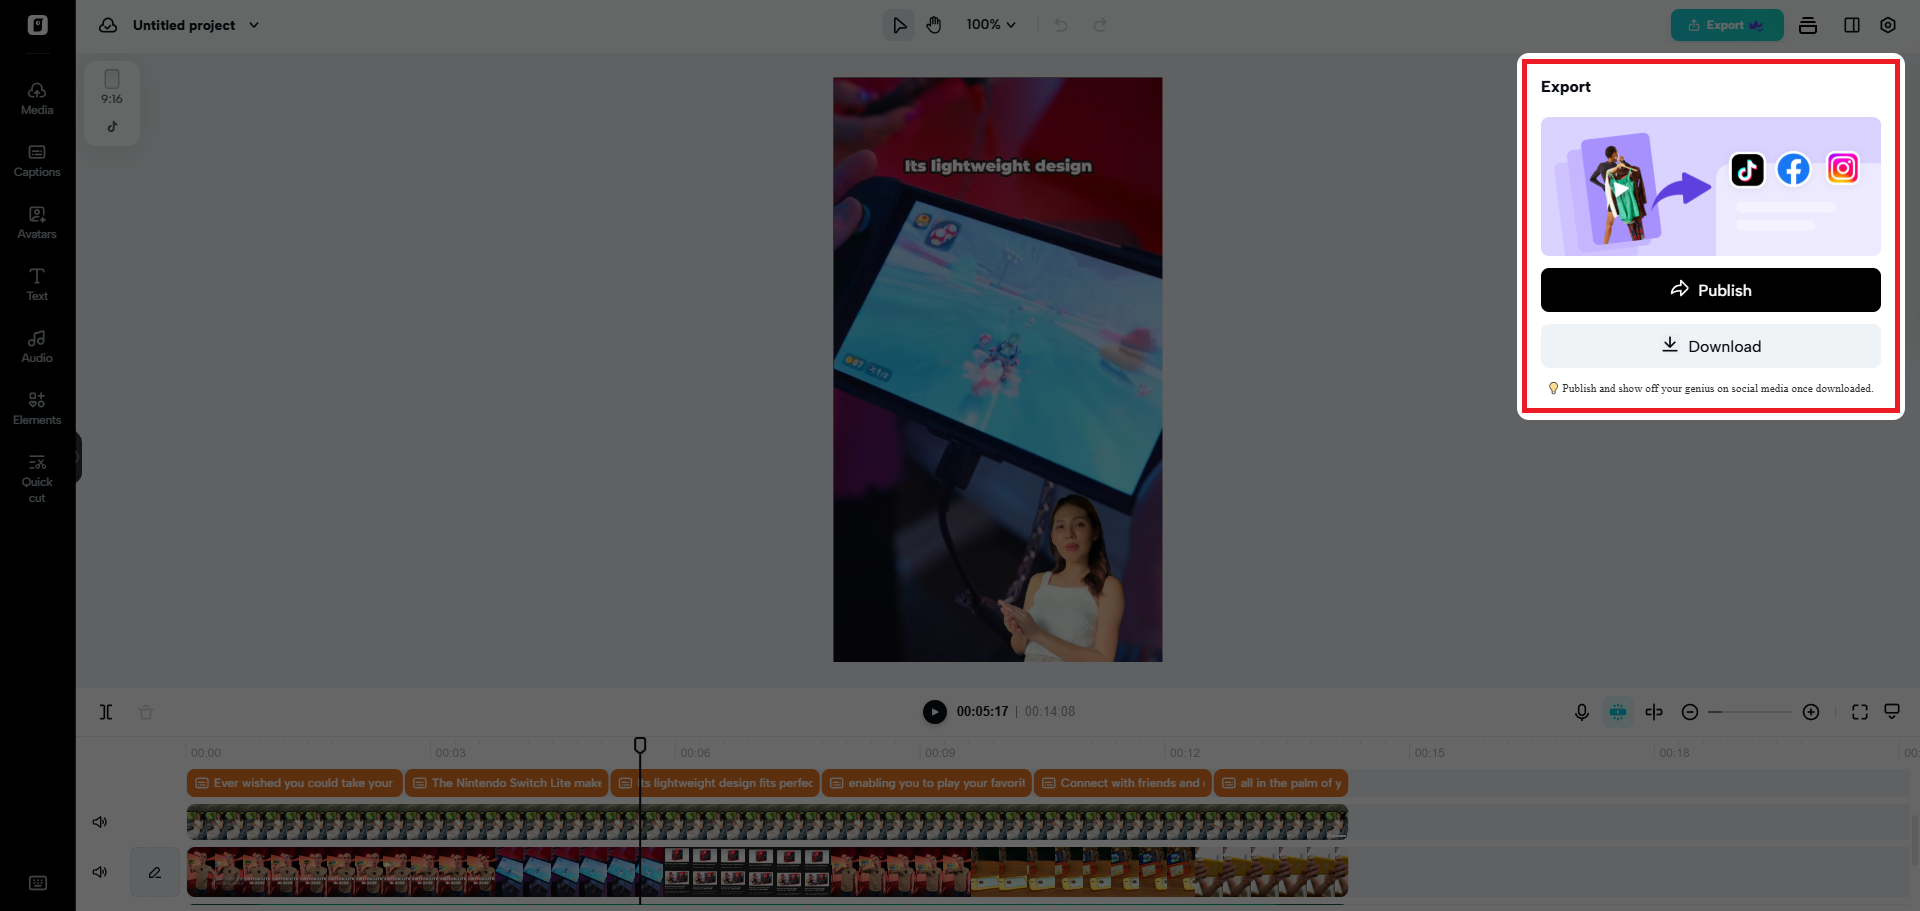This screenshot has width=1920, height=911.
Task: Open the 100% zoom level dropdown
Action: click(x=991, y=24)
